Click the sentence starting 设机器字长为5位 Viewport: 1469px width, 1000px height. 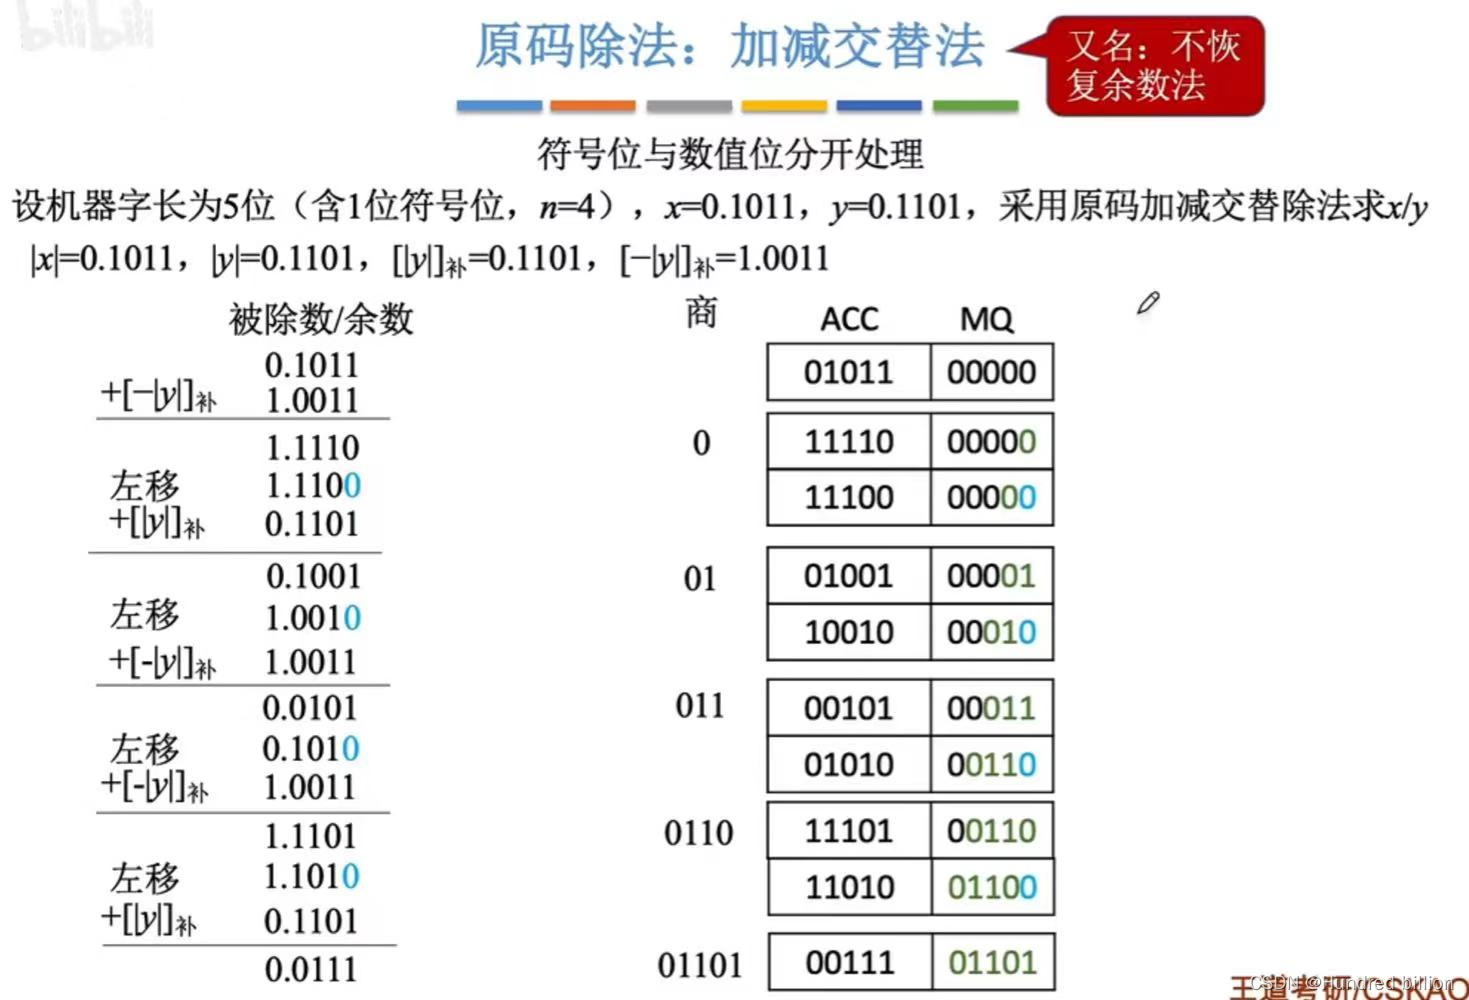[720, 207]
